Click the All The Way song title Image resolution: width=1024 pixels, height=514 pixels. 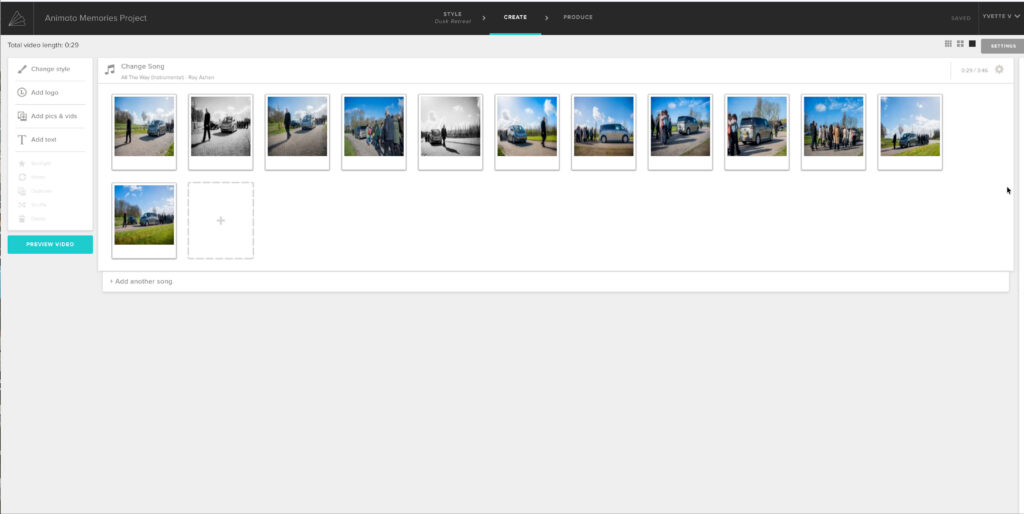tap(168, 78)
